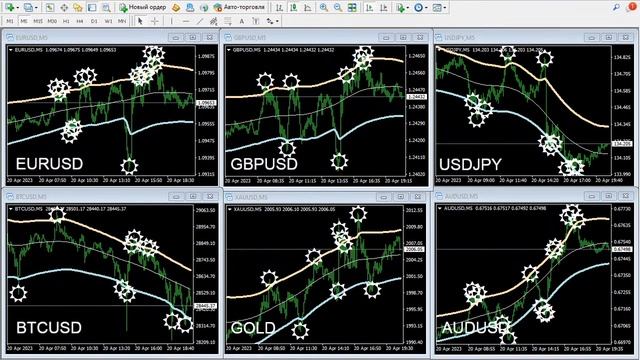Screen dimensions: 640x360
Task: Switch timeframe to MN
Action: pyautogui.click(x=122, y=21)
